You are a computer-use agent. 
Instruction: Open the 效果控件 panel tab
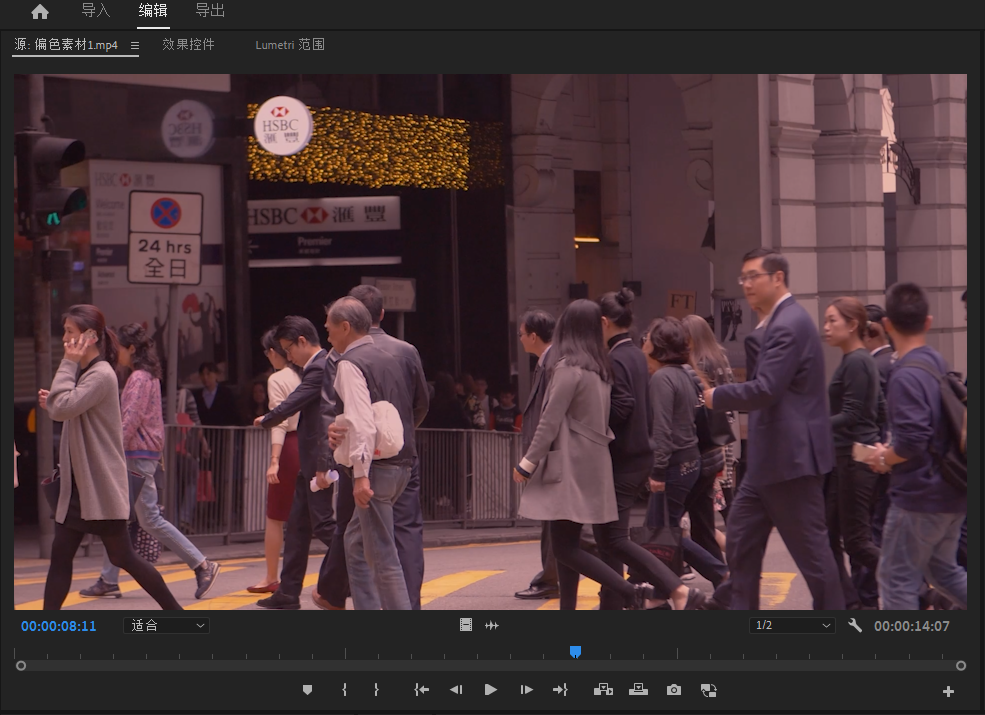point(188,45)
